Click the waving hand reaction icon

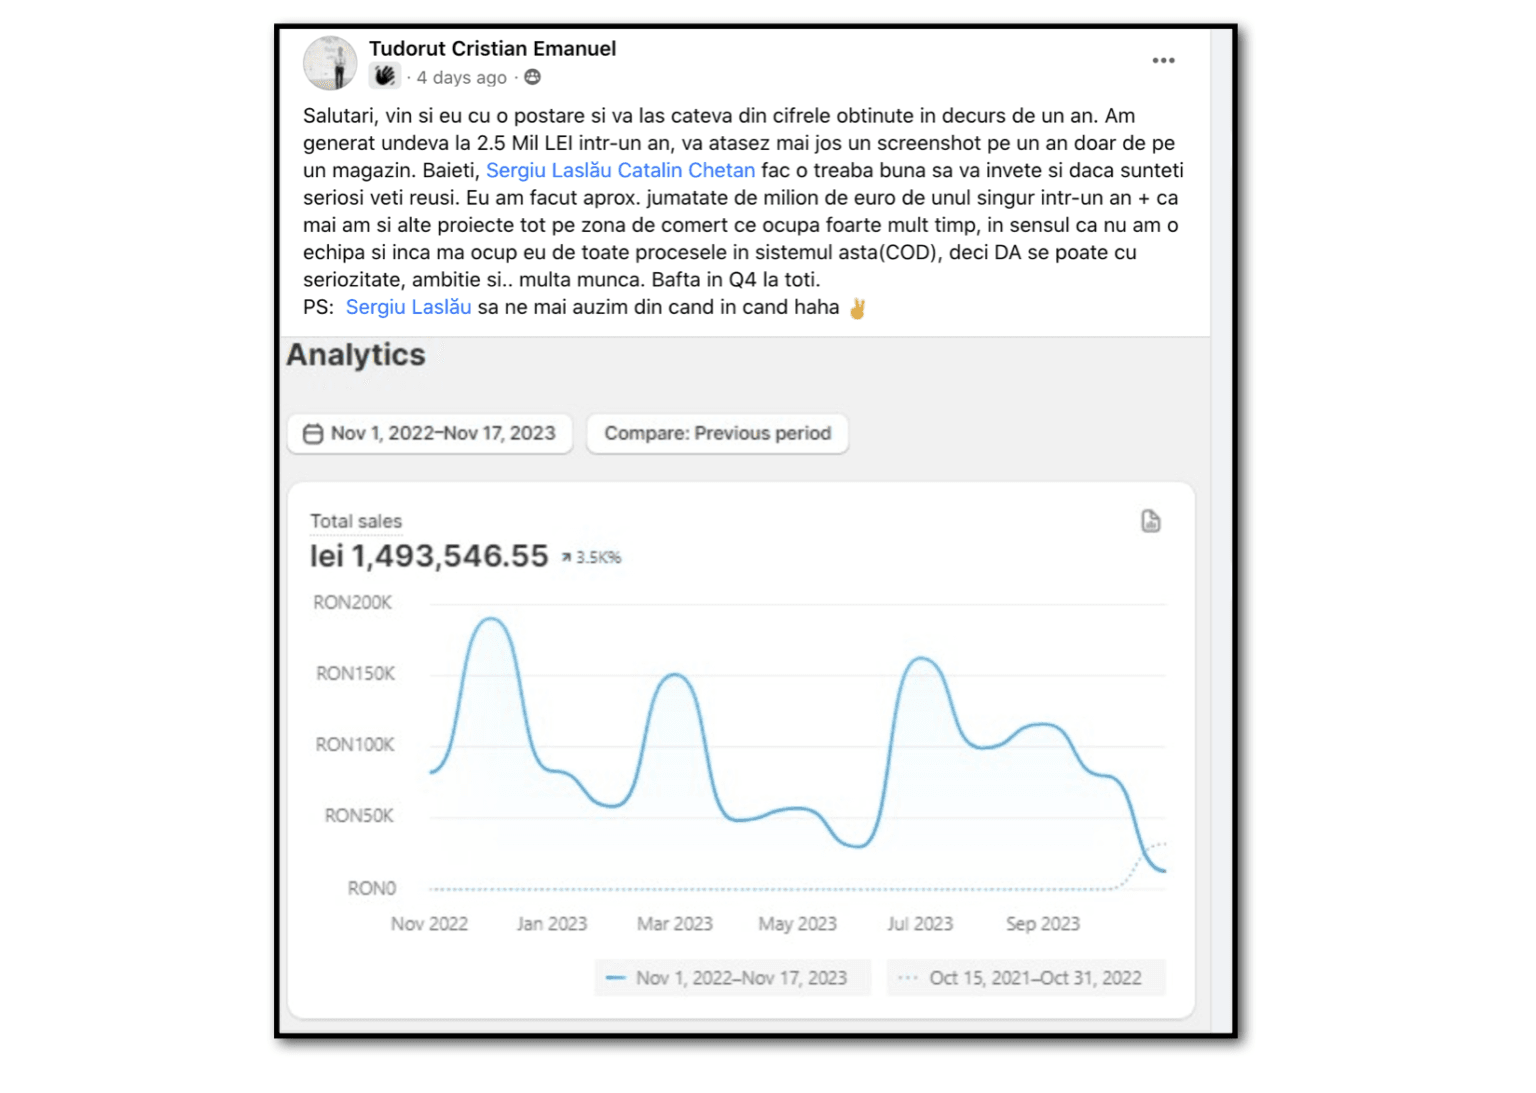pyautogui.click(x=384, y=75)
